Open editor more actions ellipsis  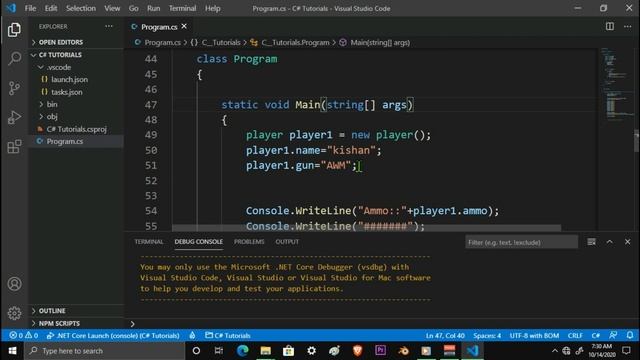coord(627,27)
